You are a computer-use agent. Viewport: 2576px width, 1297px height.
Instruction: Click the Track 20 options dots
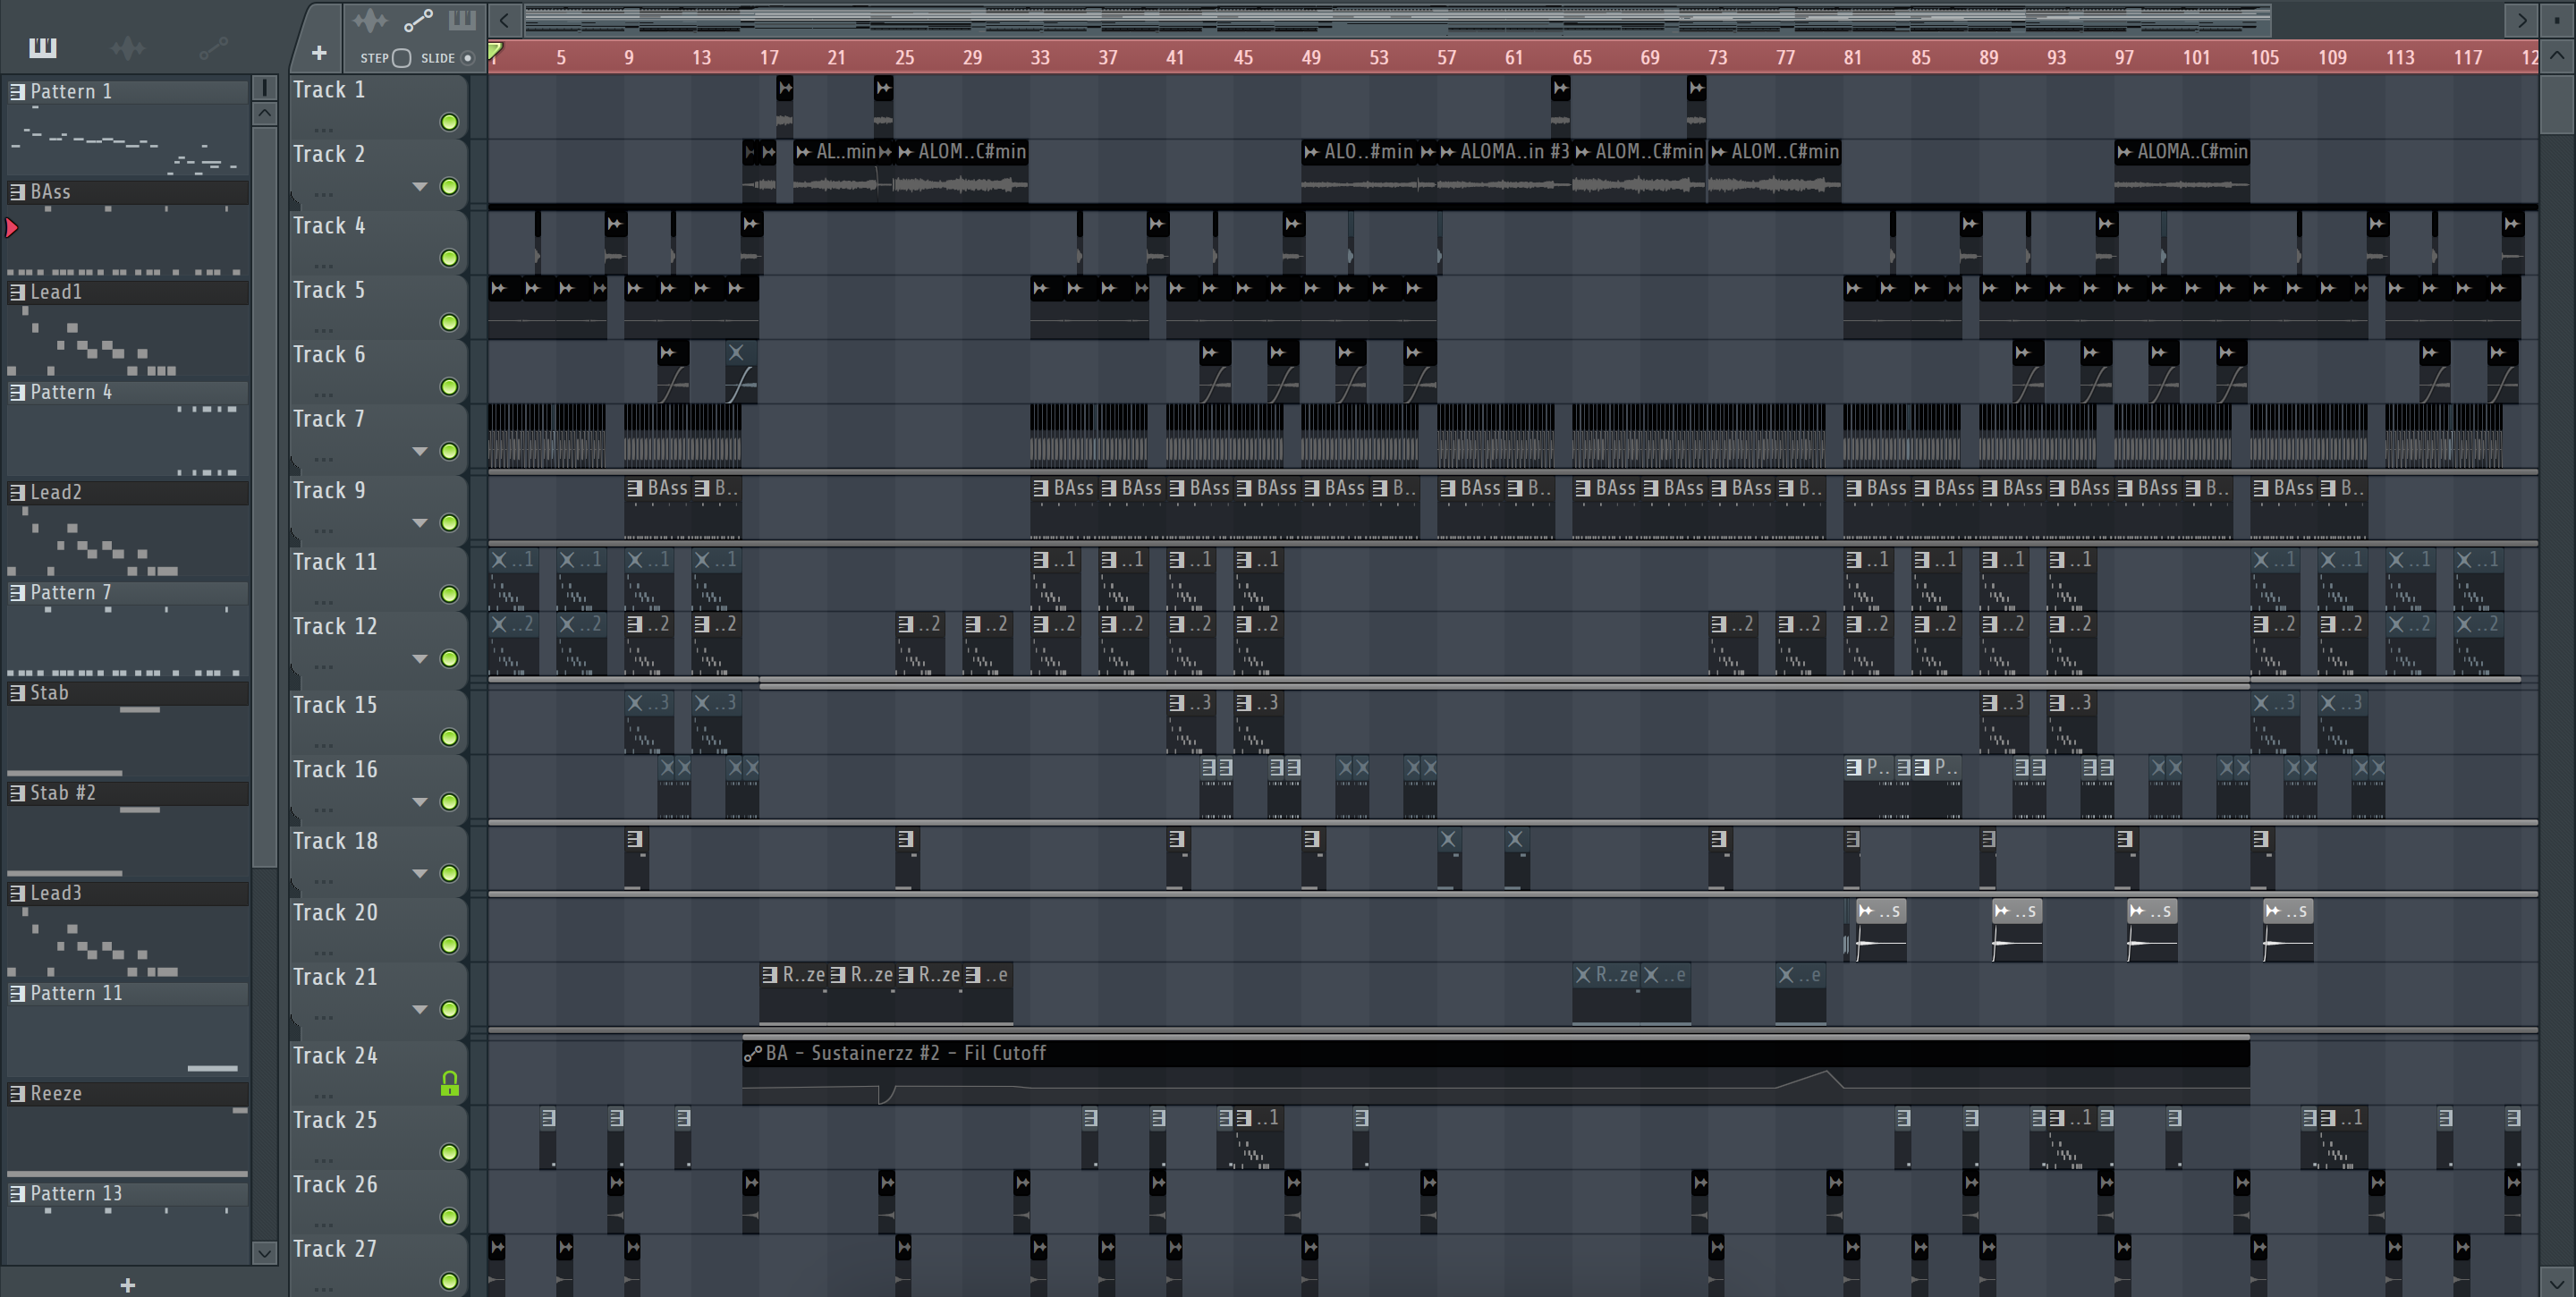322,953
